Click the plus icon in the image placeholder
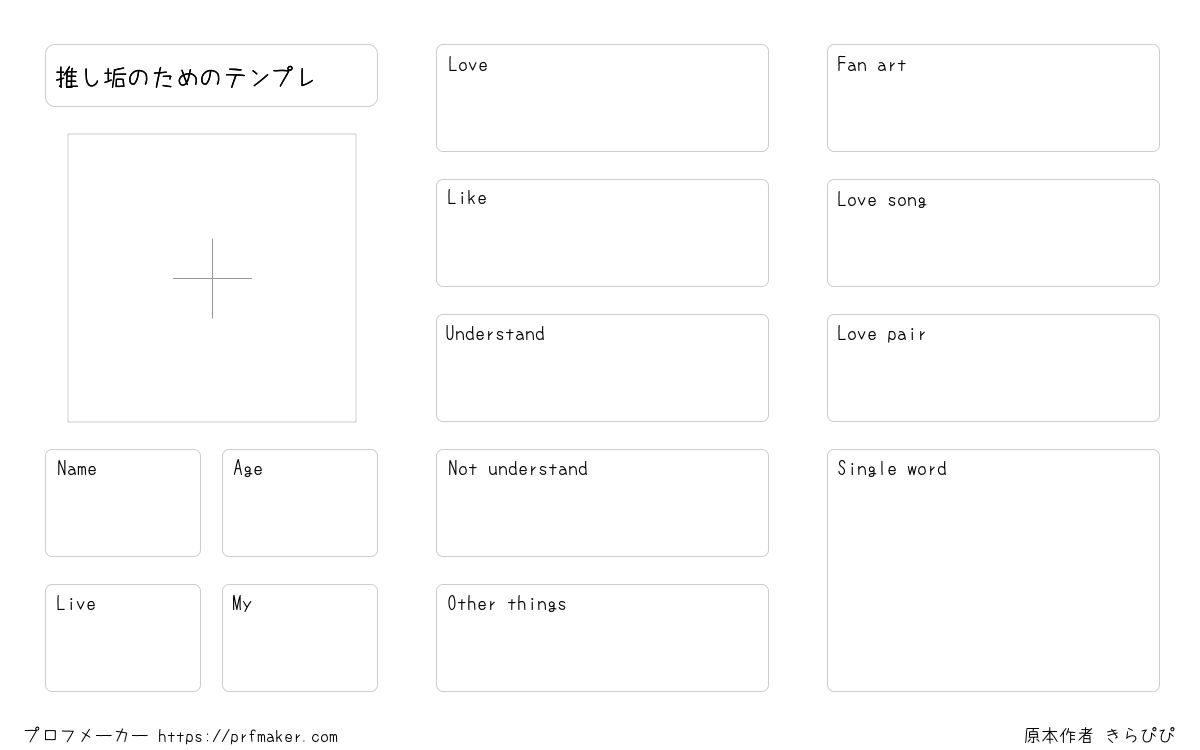The image size is (1200, 750). [x=212, y=278]
